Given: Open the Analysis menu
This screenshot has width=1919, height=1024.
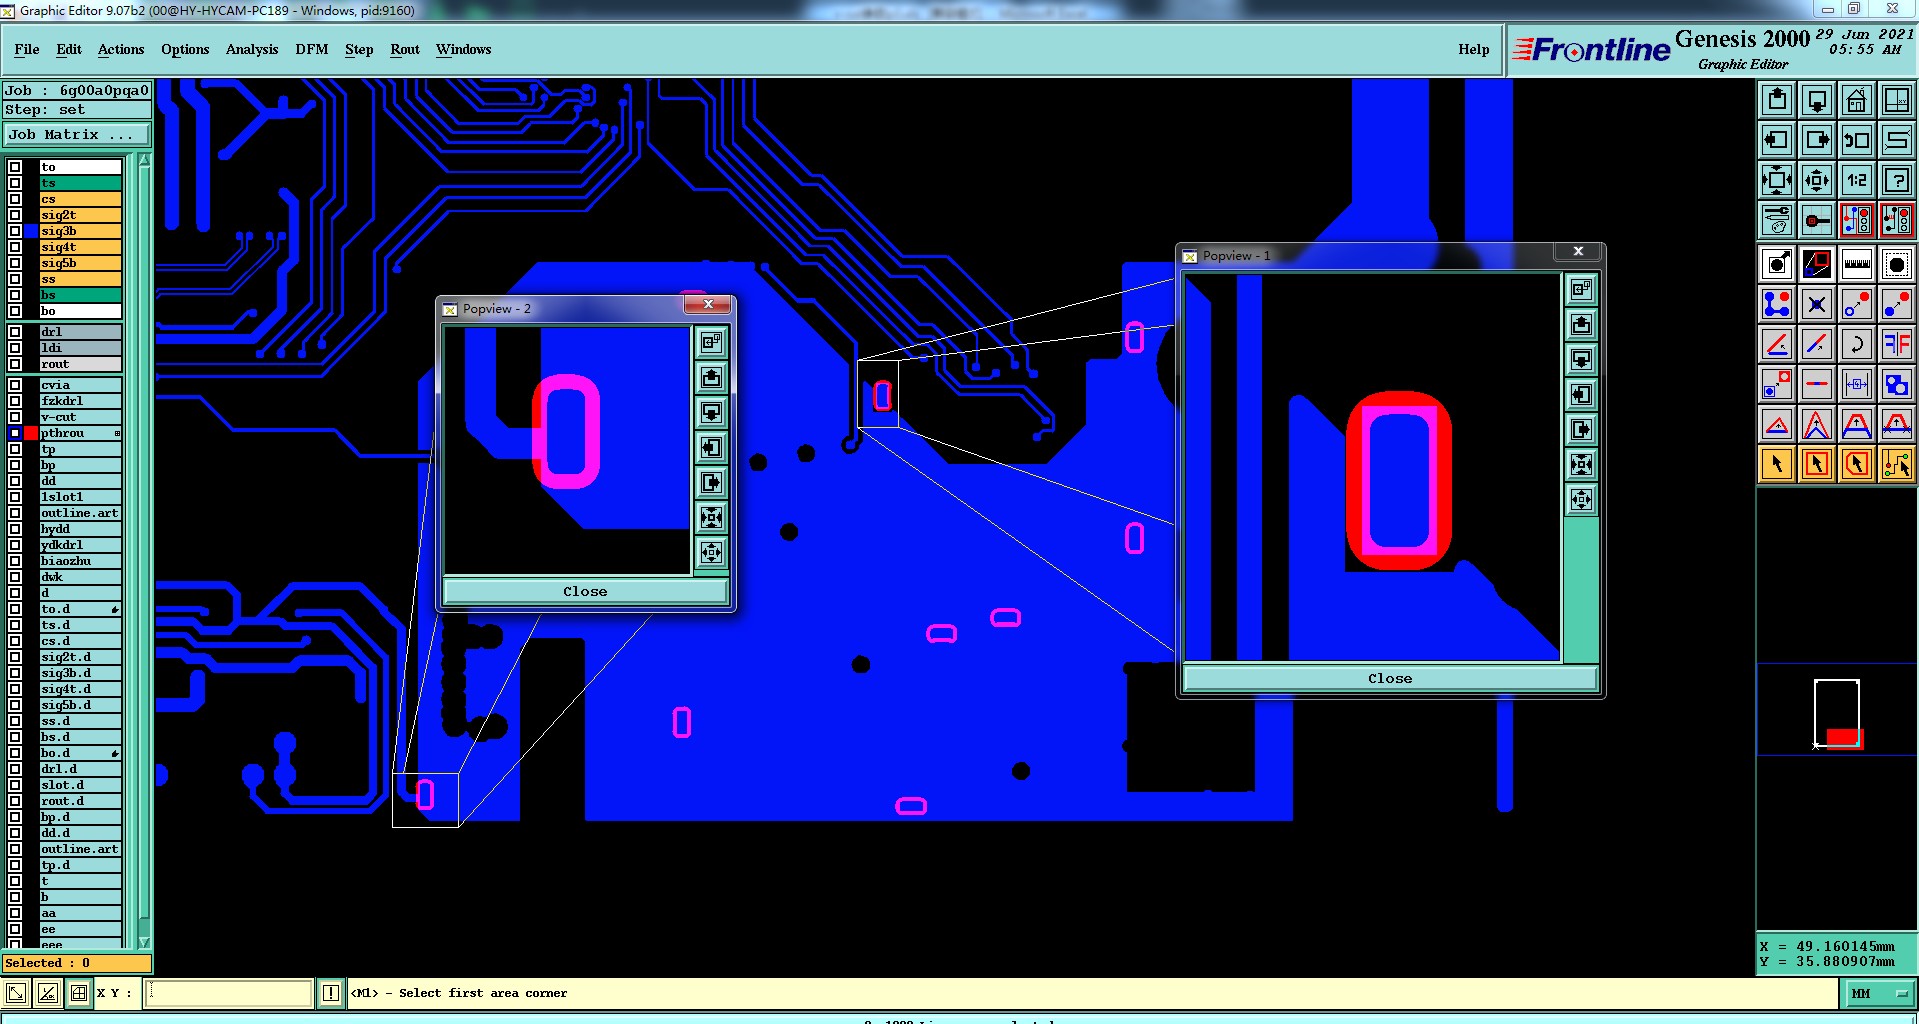Looking at the screenshot, I should 252,49.
